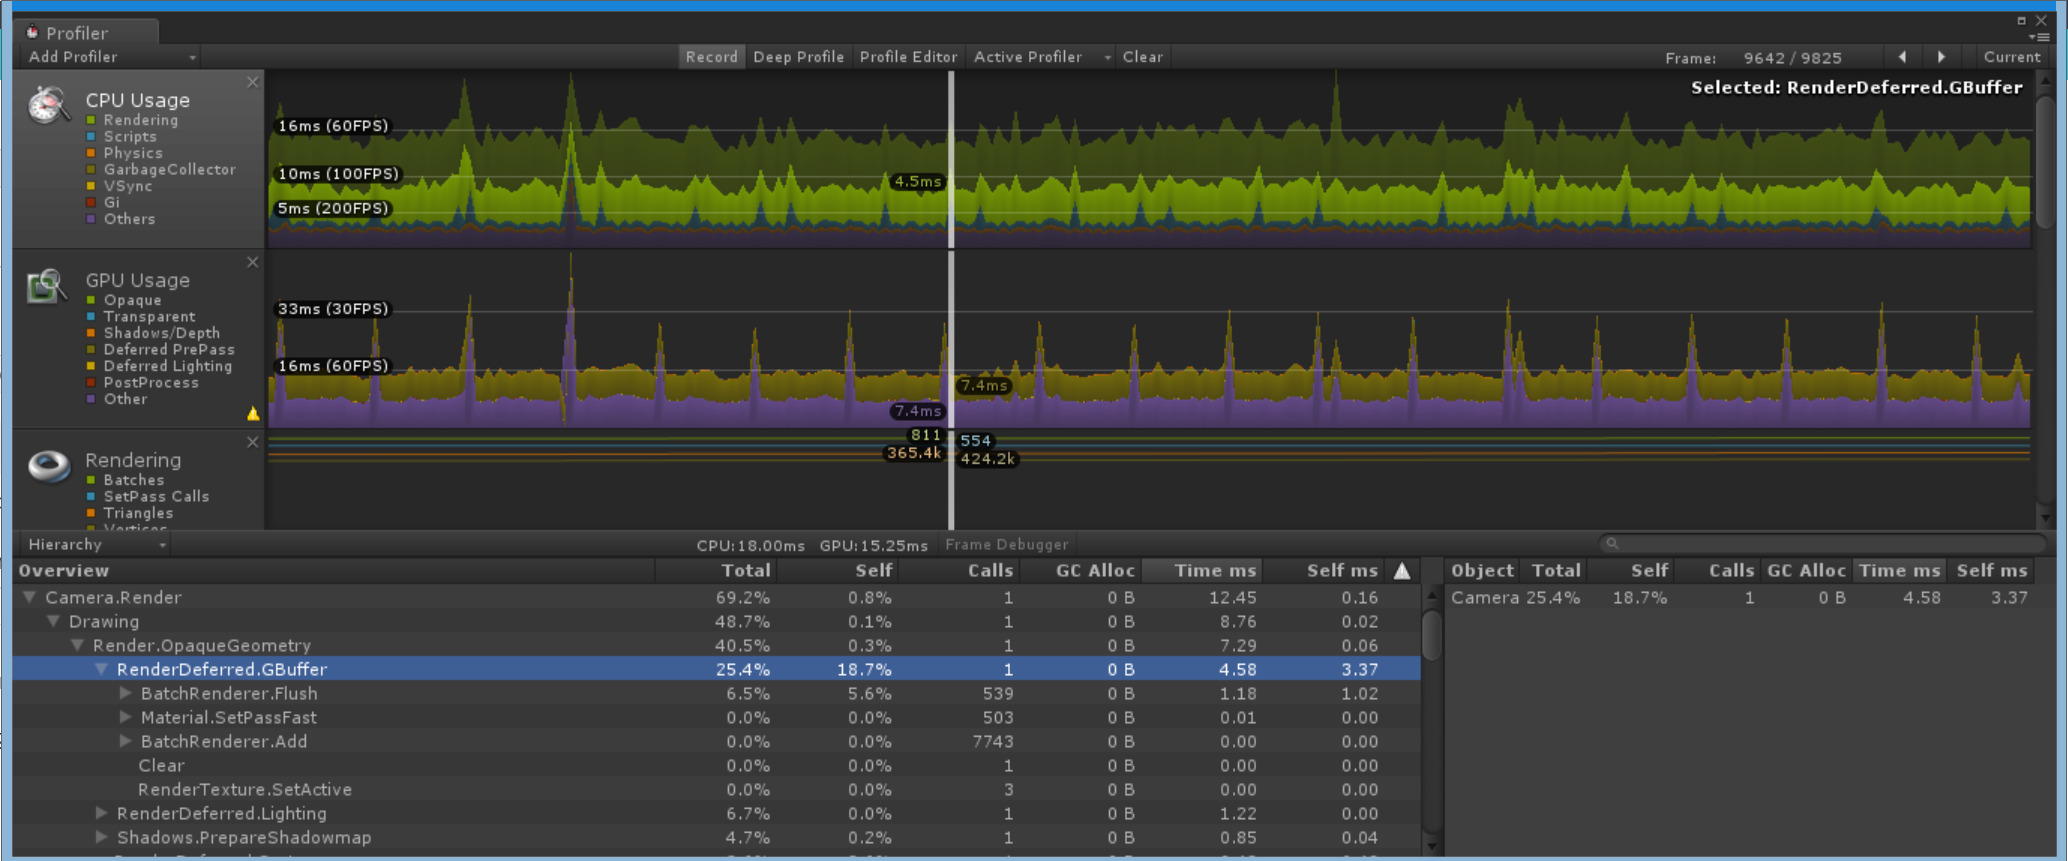The width and height of the screenshot is (2068, 861).
Task: Close the GPU Usage profiler module
Action: [253, 262]
